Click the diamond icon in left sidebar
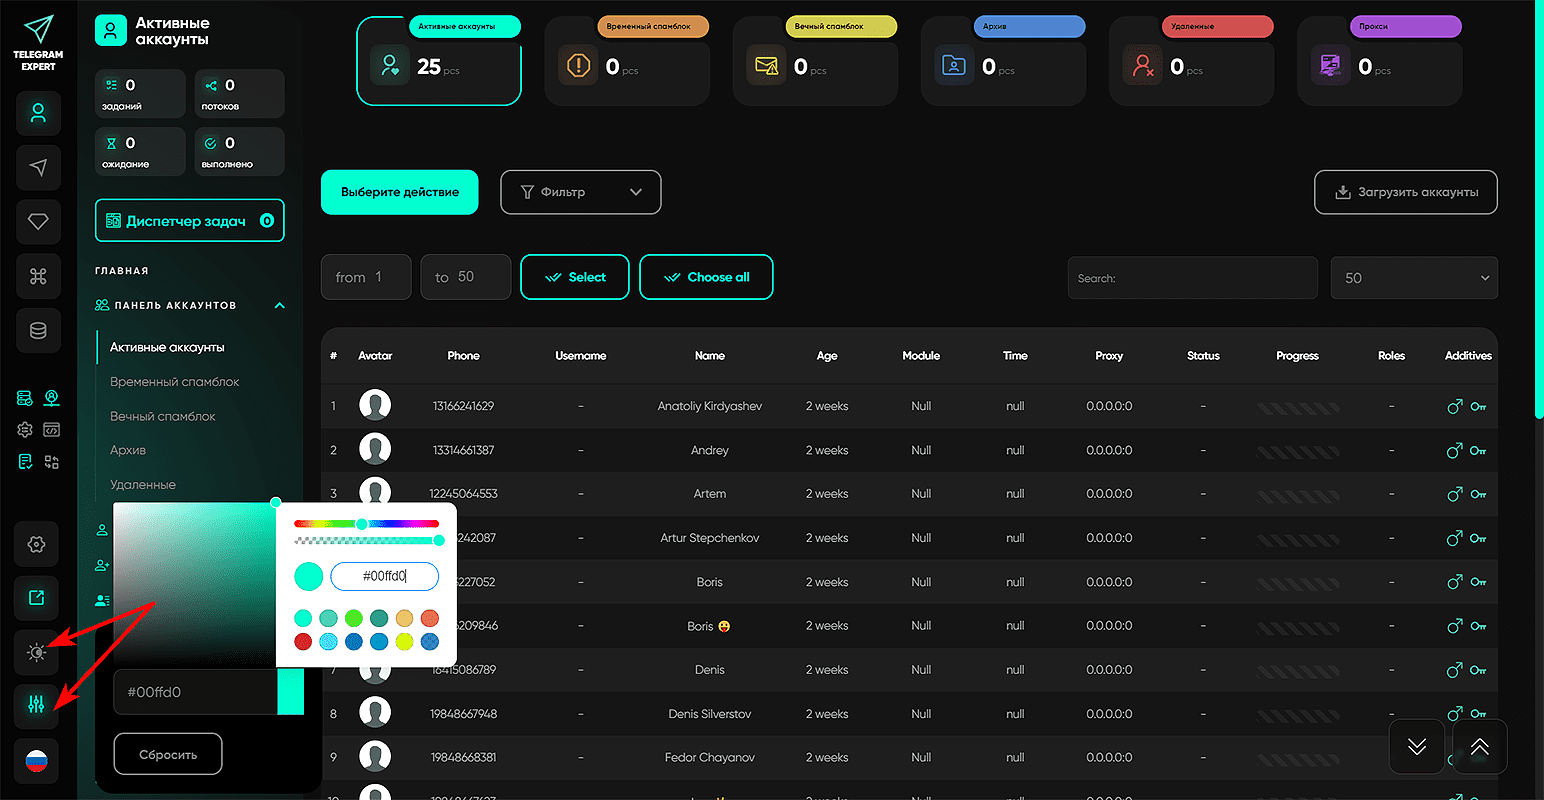Image resolution: width=1544 pixels, height=800 pixels. coord(38,221)
